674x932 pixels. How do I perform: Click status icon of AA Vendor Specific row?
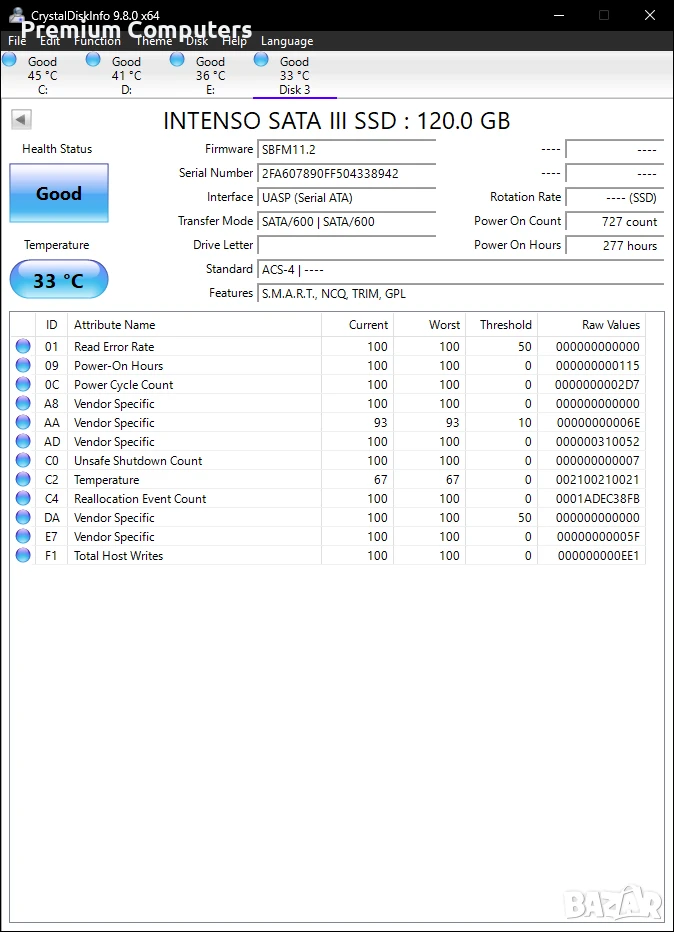pos(23,422)
